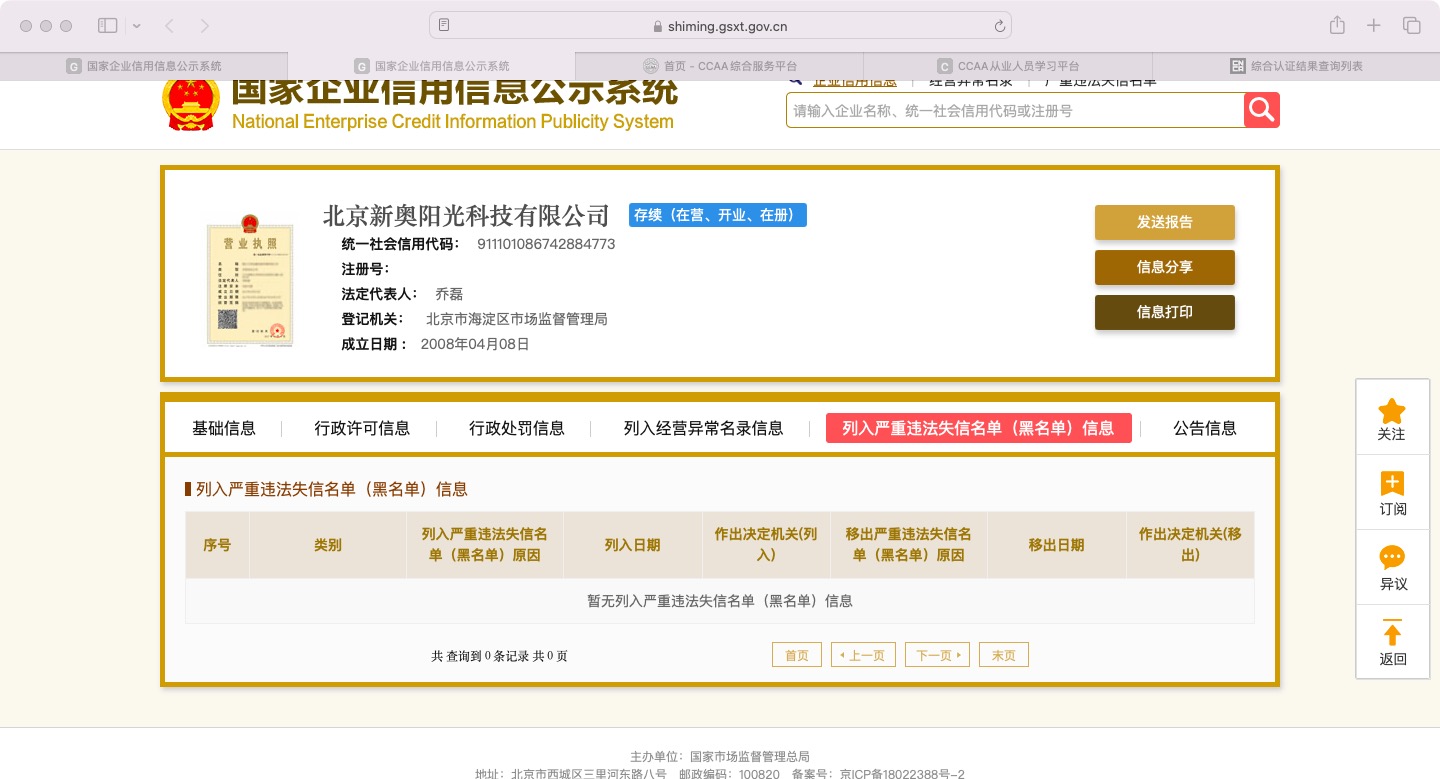Click the enterprise name search input field
The image size is (1440, 779).
[1015, 110]
